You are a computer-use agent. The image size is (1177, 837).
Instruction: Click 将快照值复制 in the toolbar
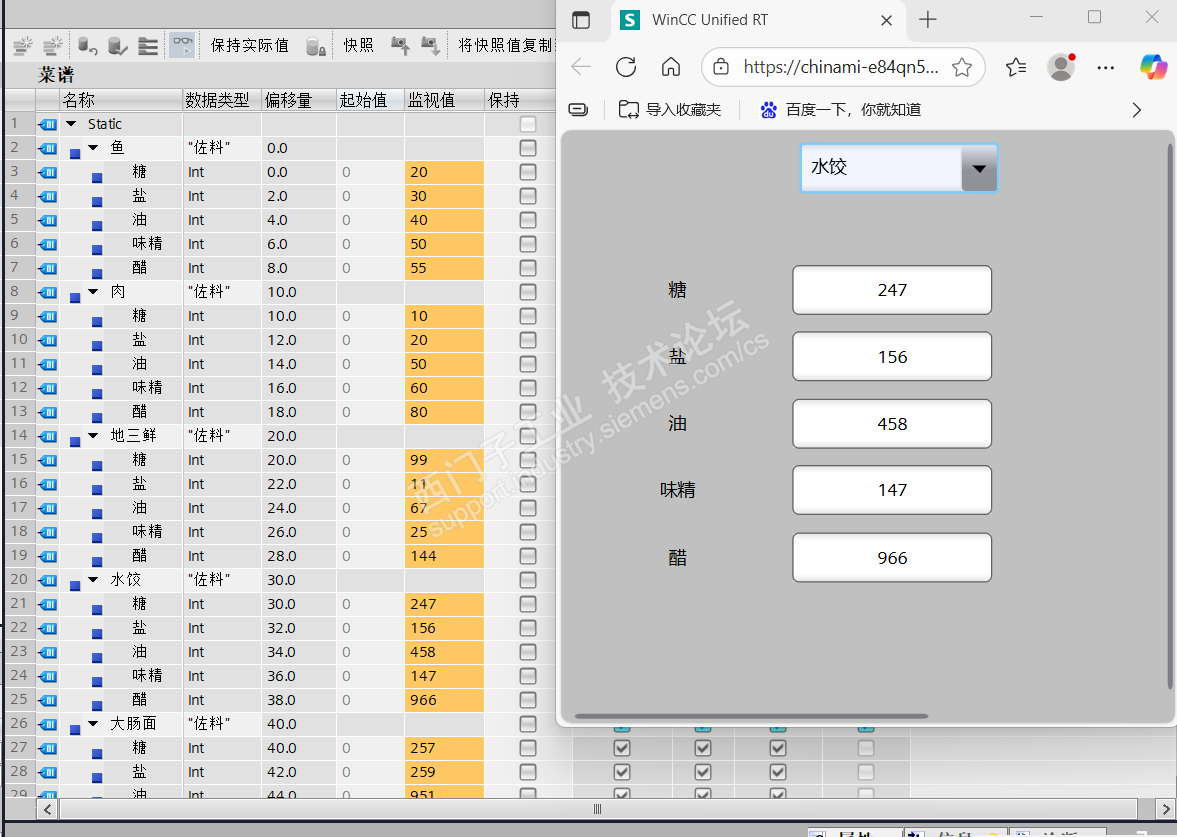pos(504,45)
